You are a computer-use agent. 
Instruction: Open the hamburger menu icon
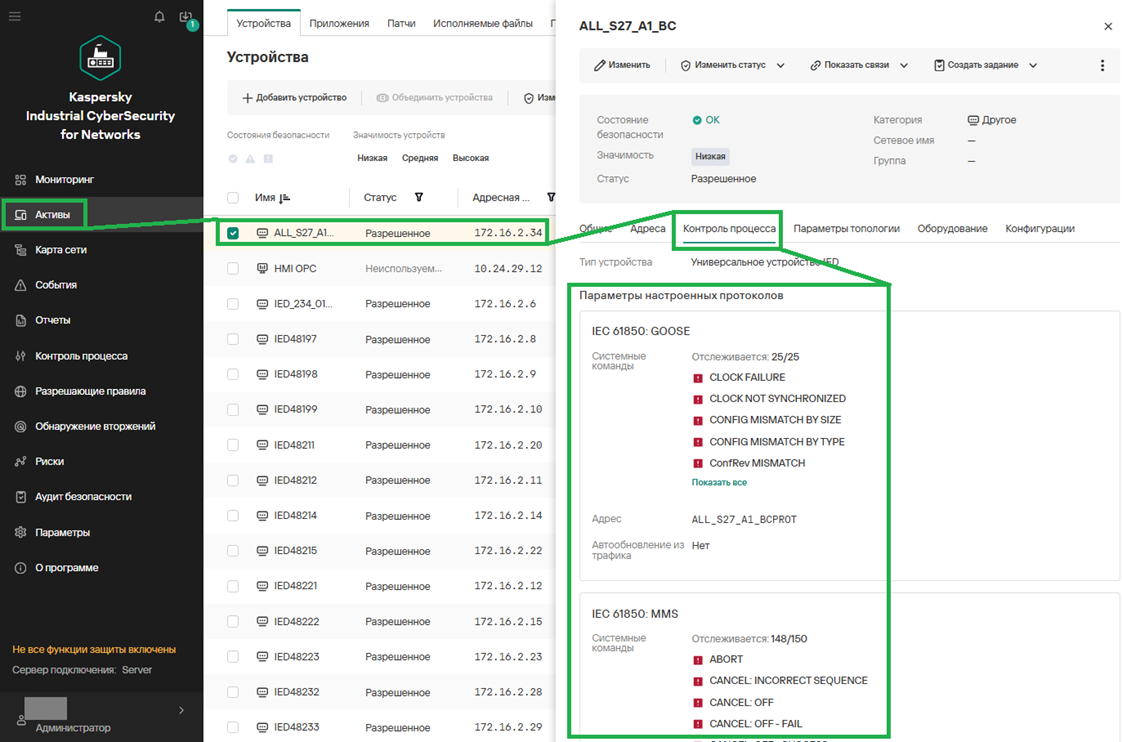[x=15, y=16]
